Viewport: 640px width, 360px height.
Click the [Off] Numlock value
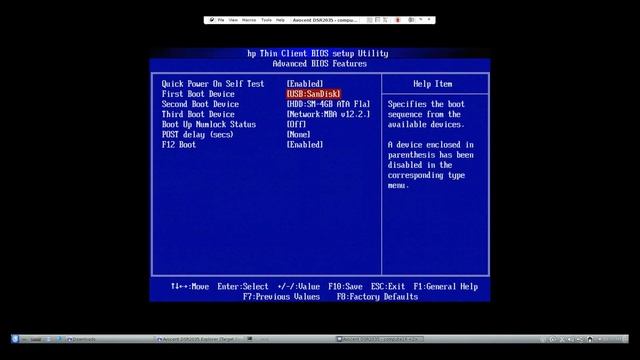[x=296, y=124]
